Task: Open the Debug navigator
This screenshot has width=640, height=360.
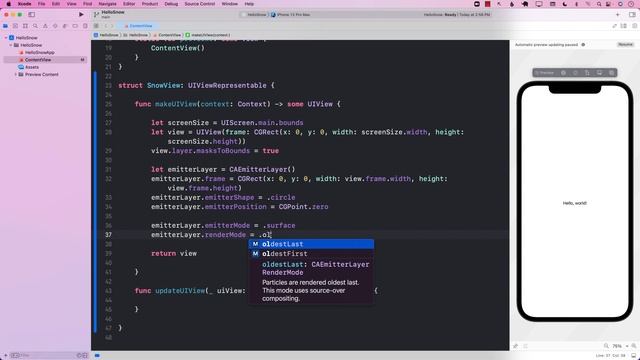Action: [65, 26]
